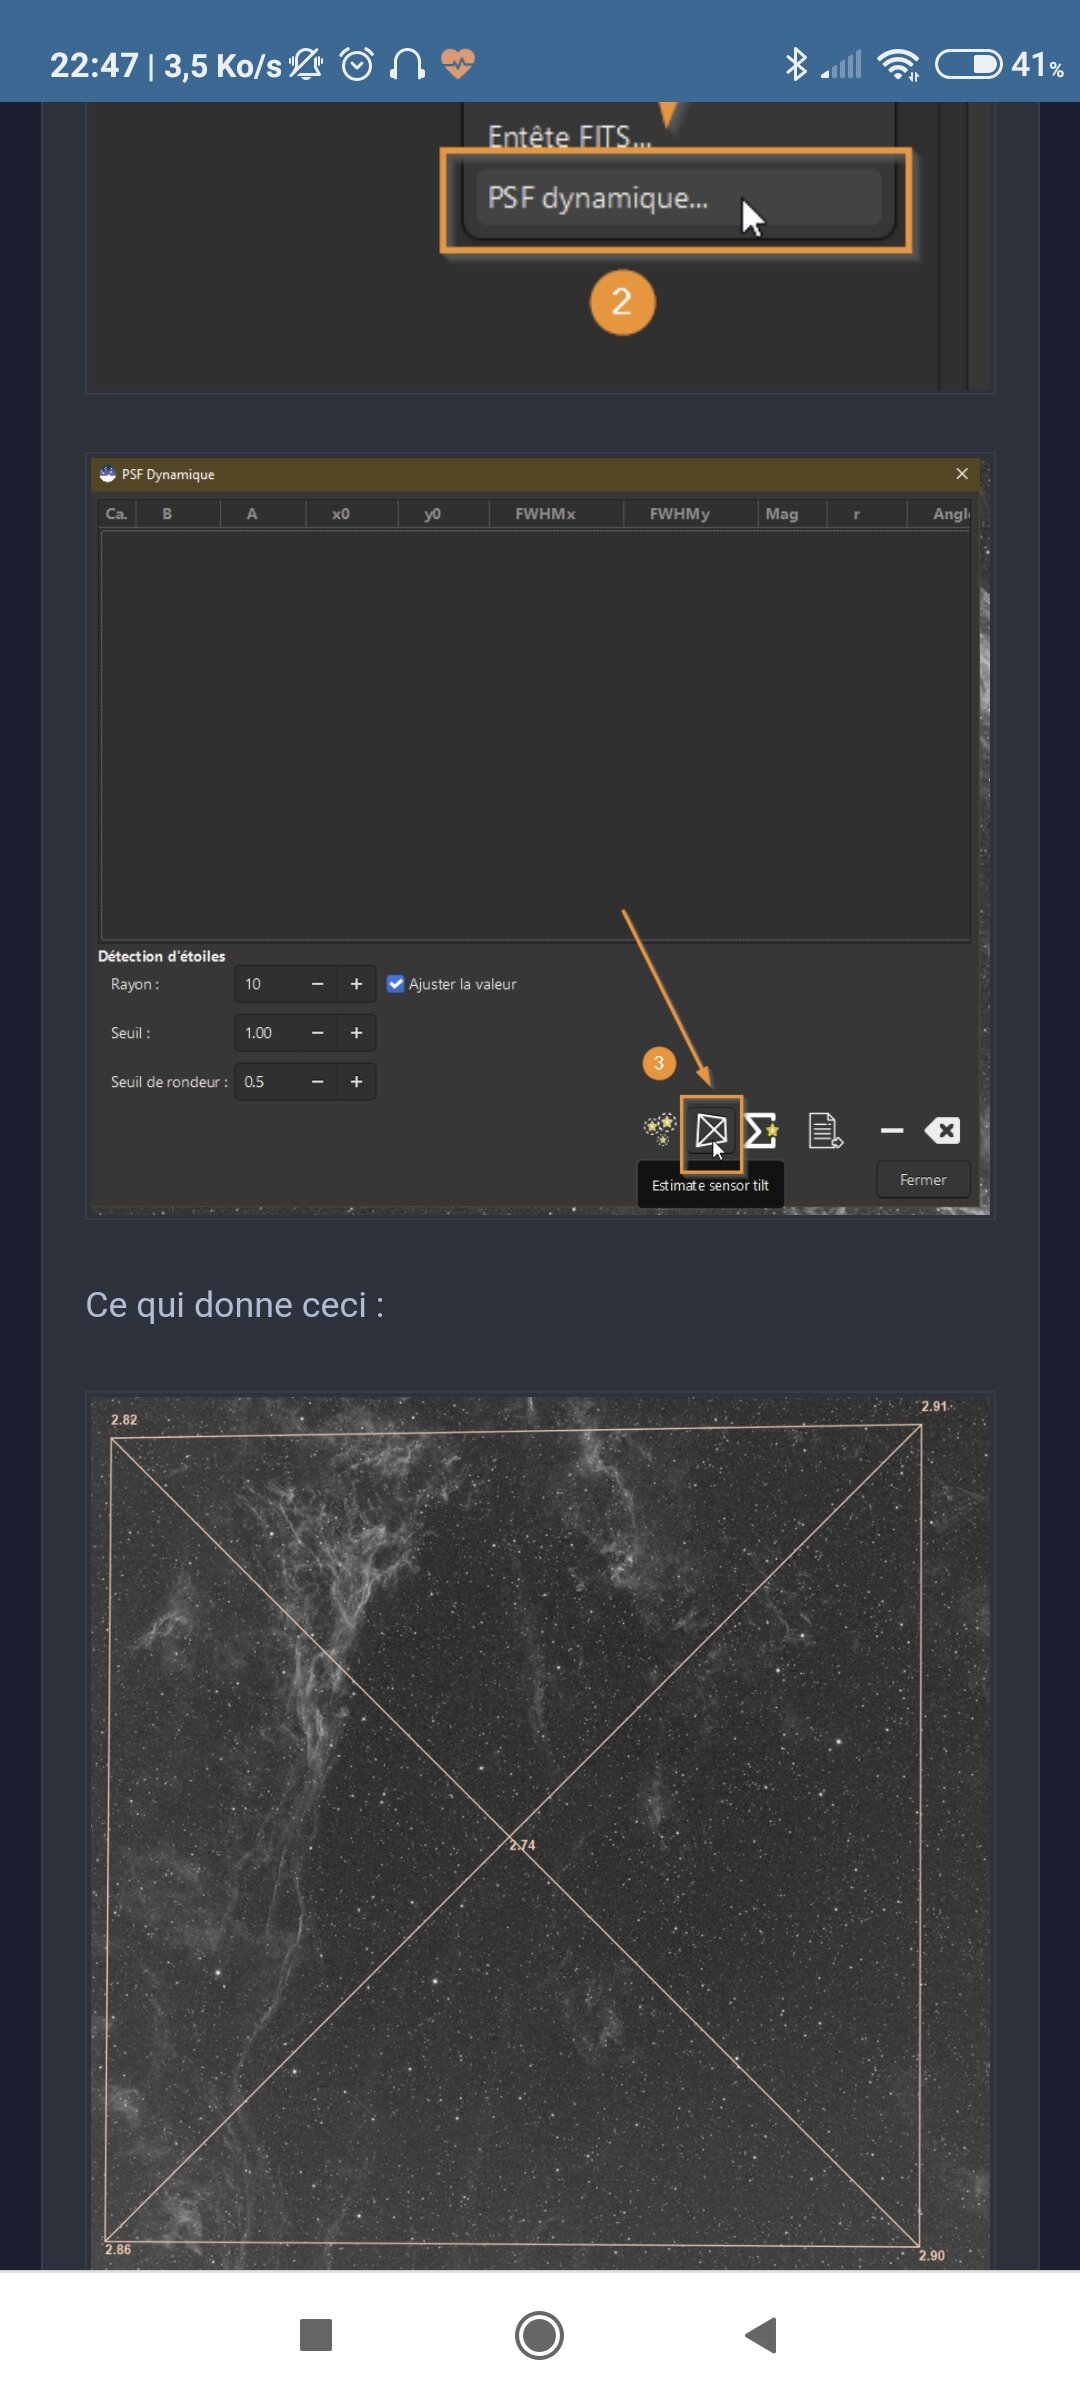
Task: Decrease the Seuil value with minus
Action: coord(317,1033)
